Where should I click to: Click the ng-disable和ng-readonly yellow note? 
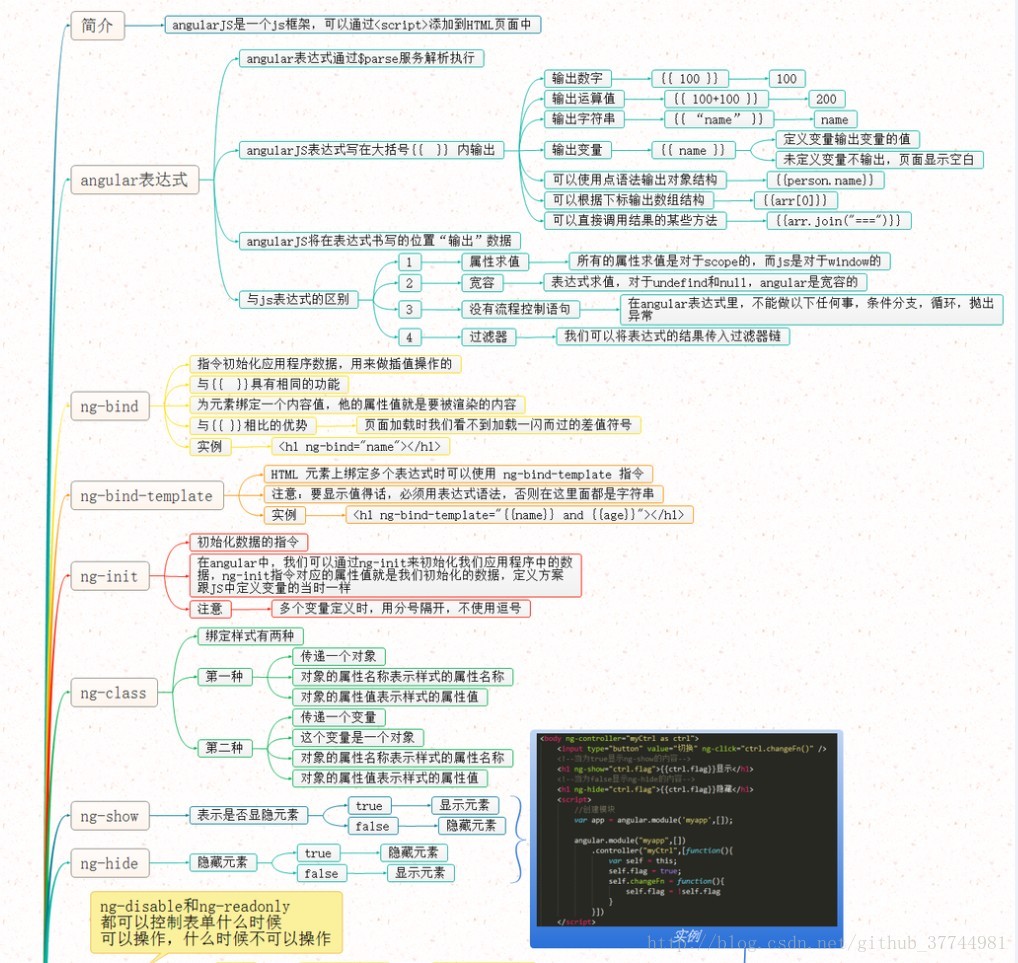(216, 922)
